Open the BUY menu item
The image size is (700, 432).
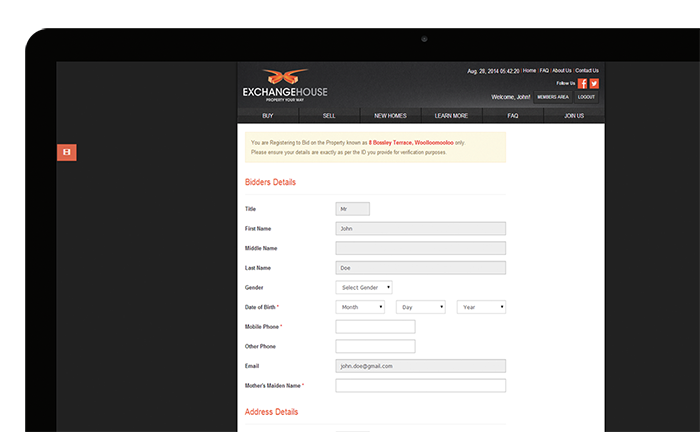tap(267, 116)
